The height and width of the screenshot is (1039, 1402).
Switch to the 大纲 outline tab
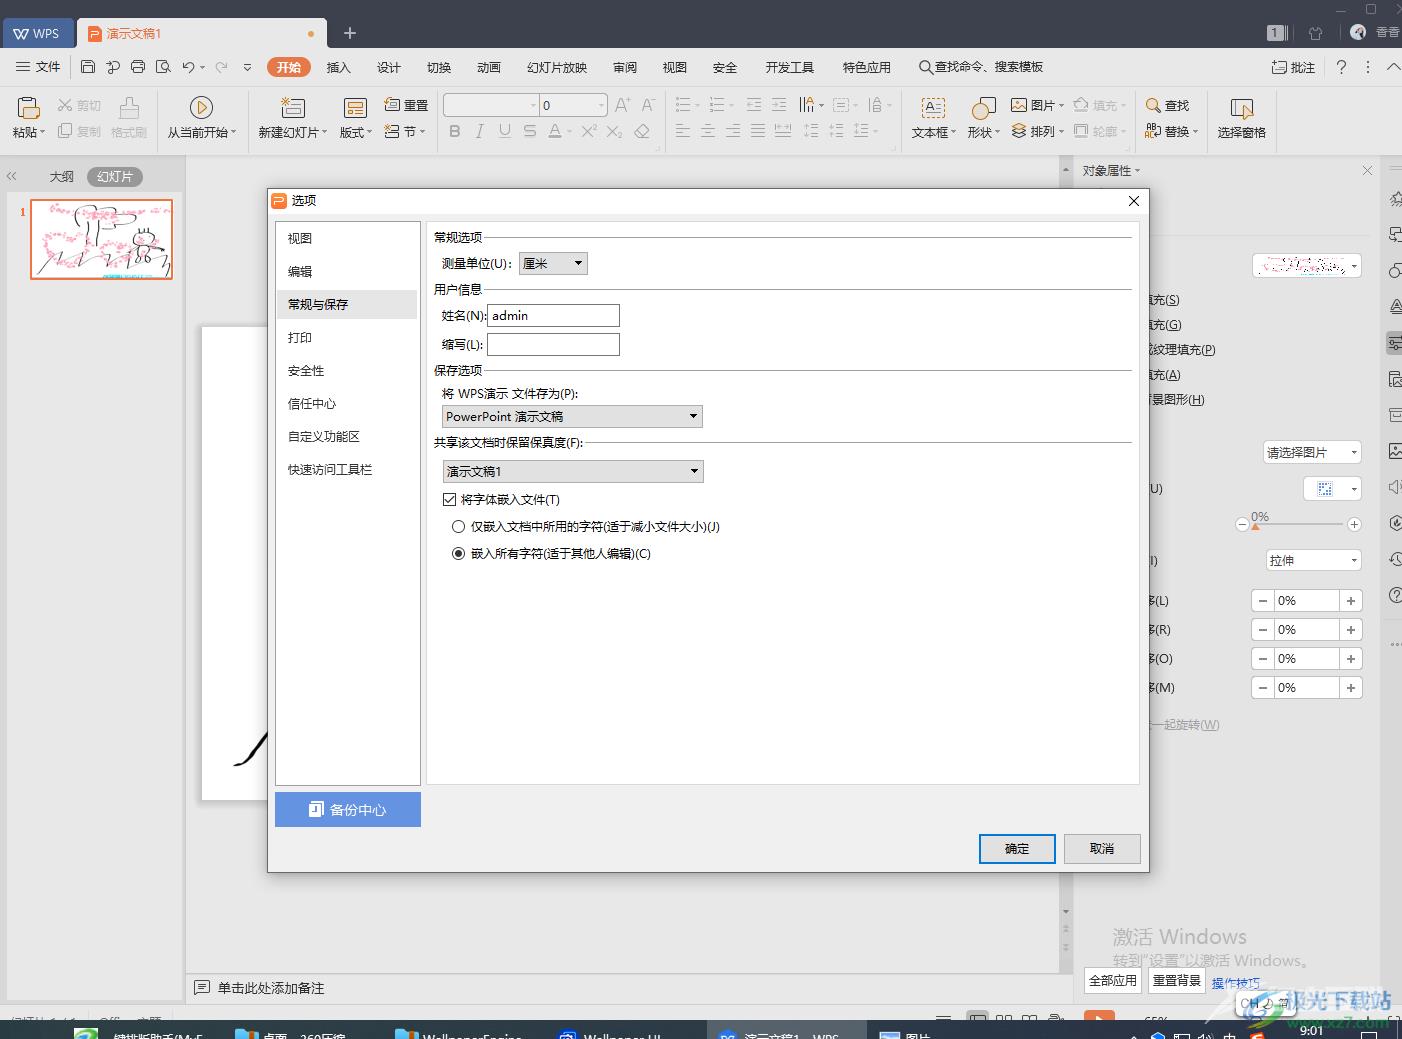tap(62, 176)
